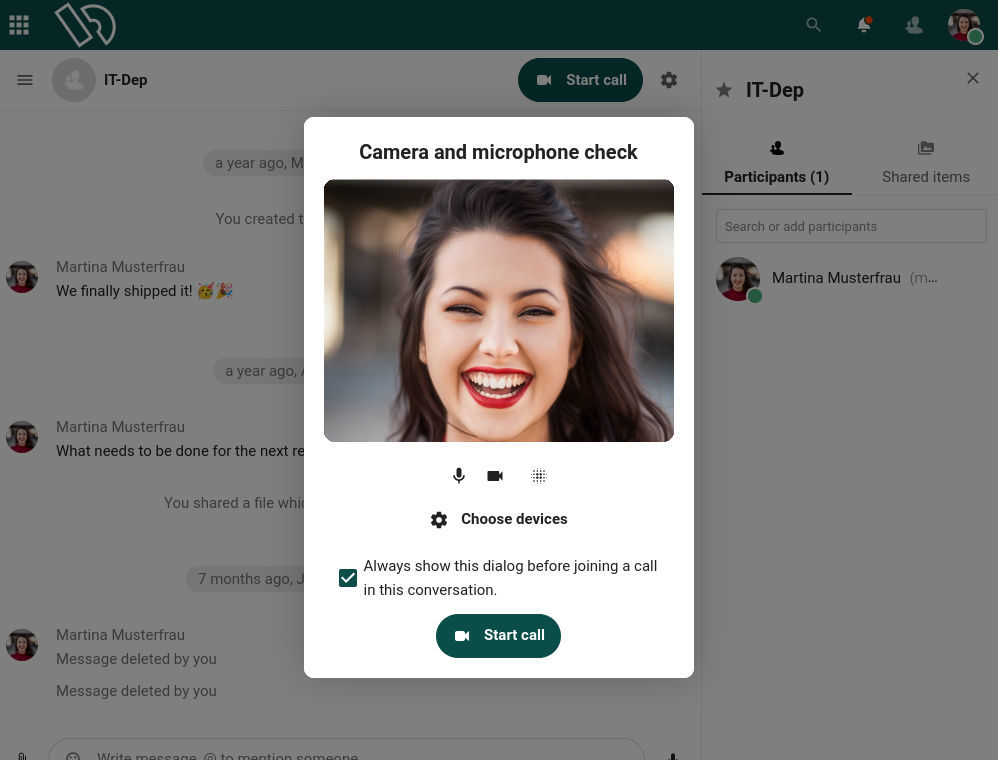Close the right sidebar panel
Screen dimensions: 998x760
[x=972, y=78]
